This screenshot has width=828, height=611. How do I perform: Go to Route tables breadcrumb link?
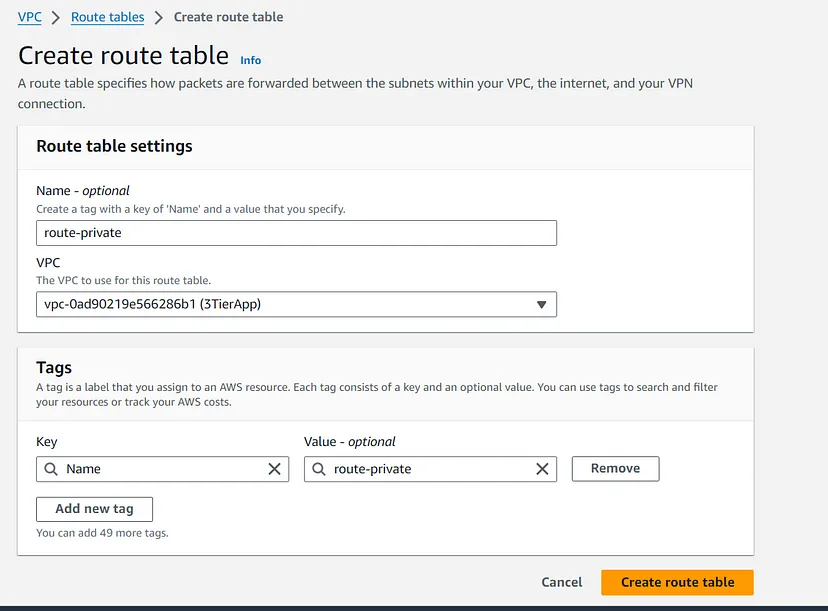coord(108,17)
